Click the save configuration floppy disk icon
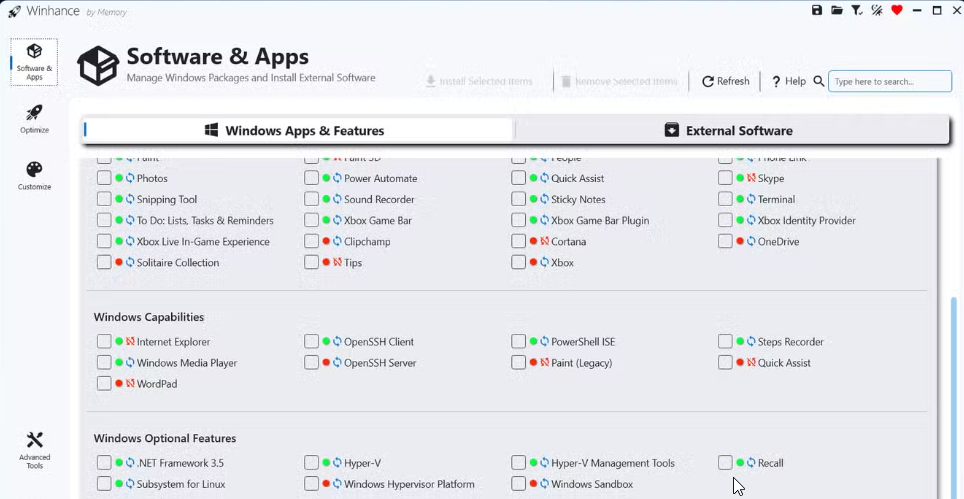The width and height of the screenshot is (964, 499). click(x=817, y=10)
